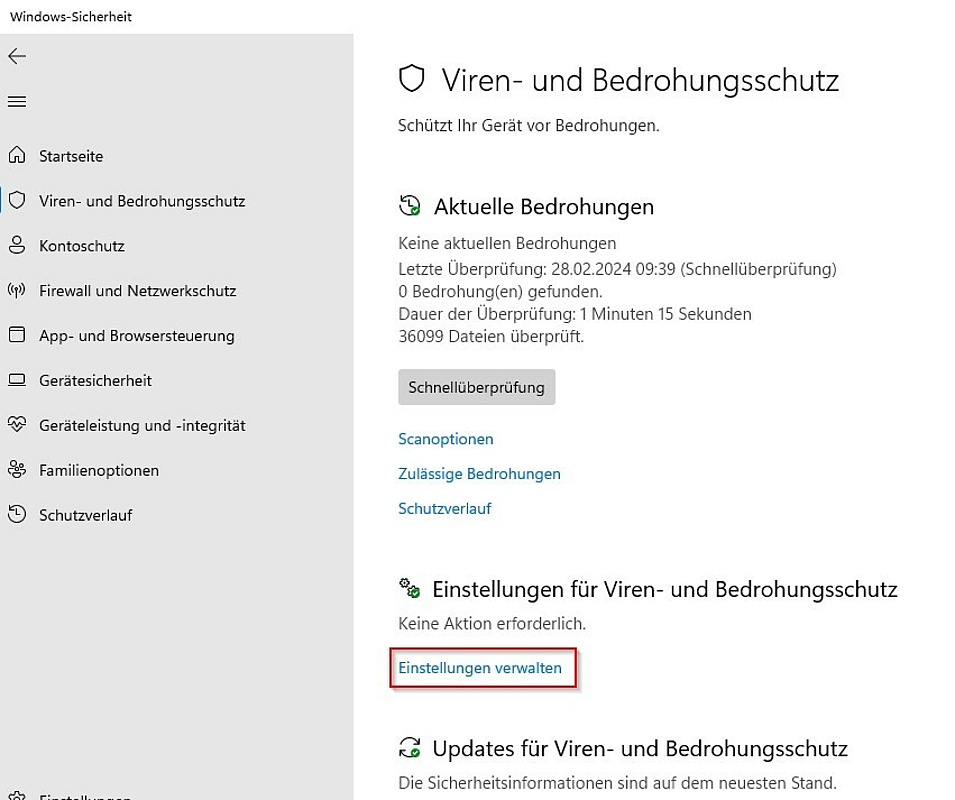Click the shield icon beside Viren- und Bedrohungsschutz in sidebar
The image size is (955, 800).
17,200
